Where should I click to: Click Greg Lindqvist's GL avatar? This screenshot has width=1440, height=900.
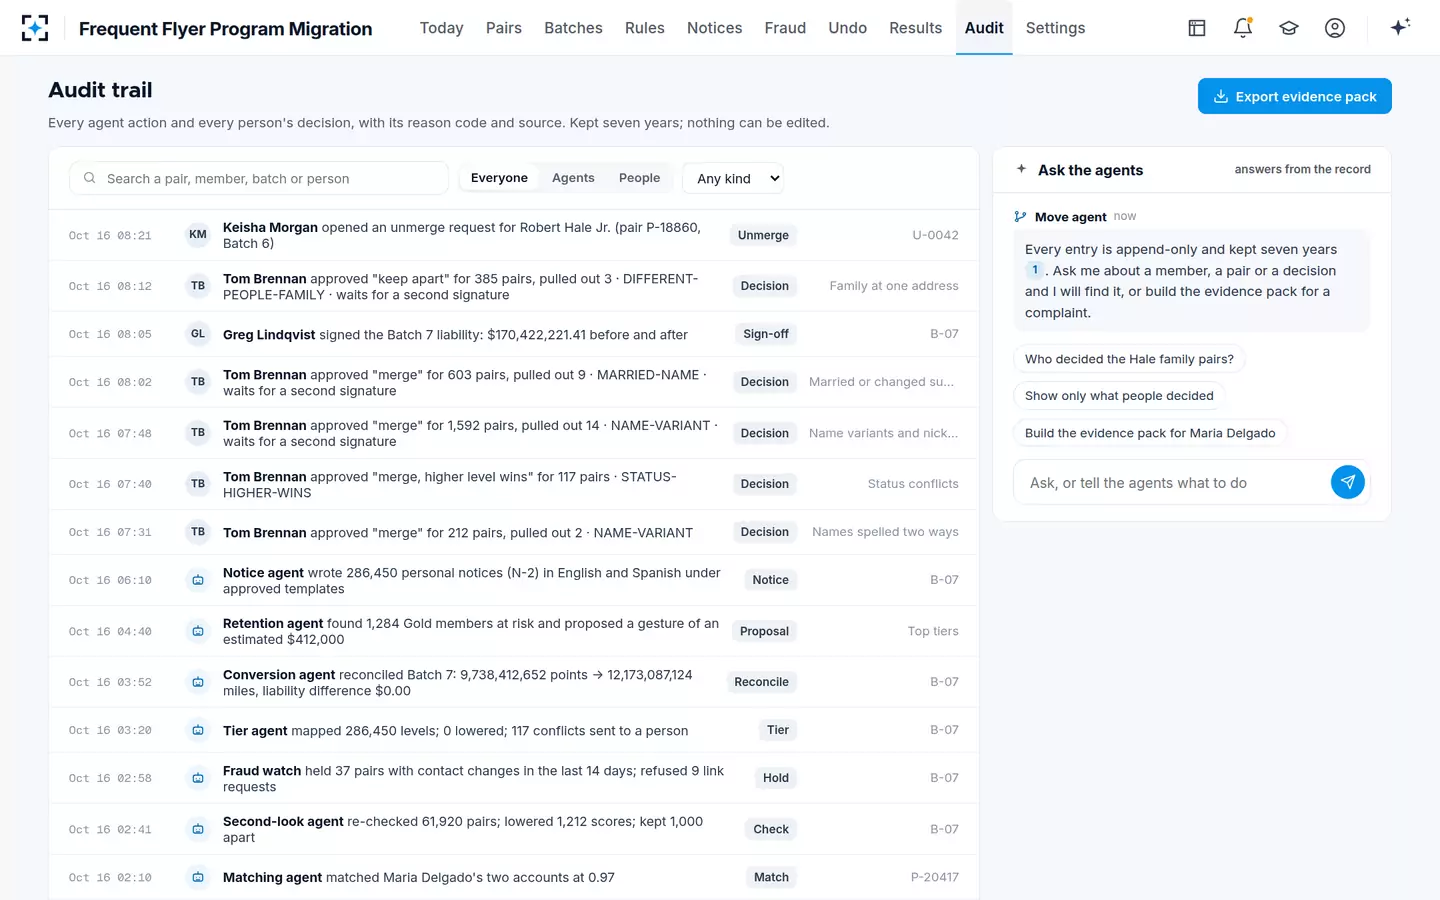pos(198,334)
